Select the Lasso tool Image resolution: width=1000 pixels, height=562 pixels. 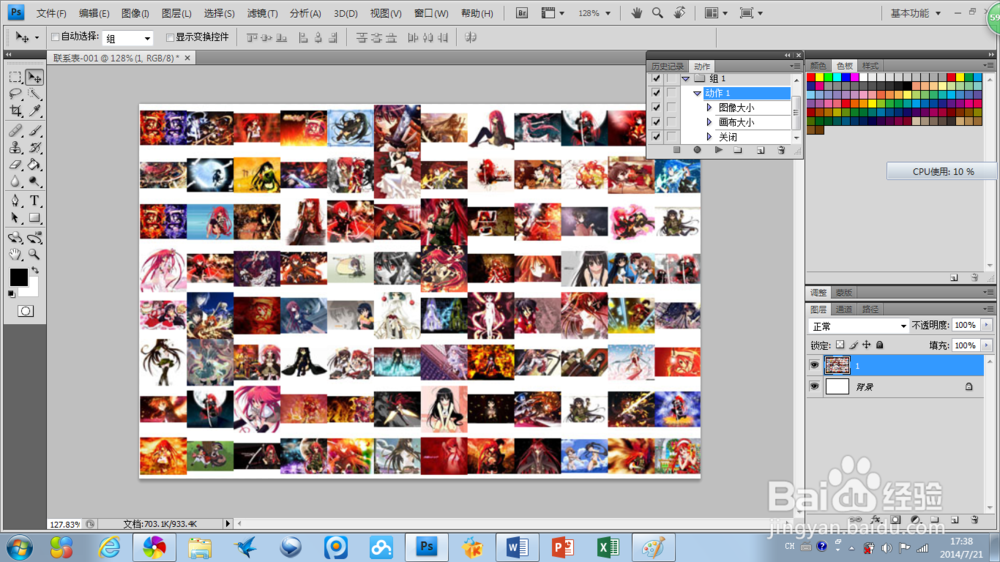coord(15,94)
